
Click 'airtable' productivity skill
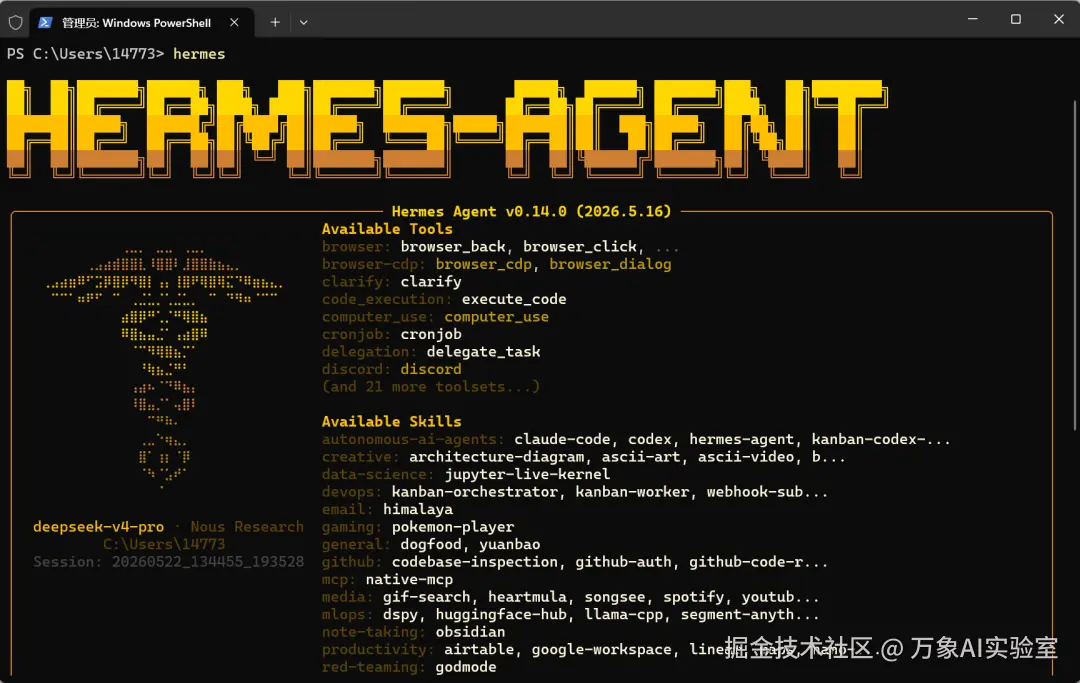point(479,650)
